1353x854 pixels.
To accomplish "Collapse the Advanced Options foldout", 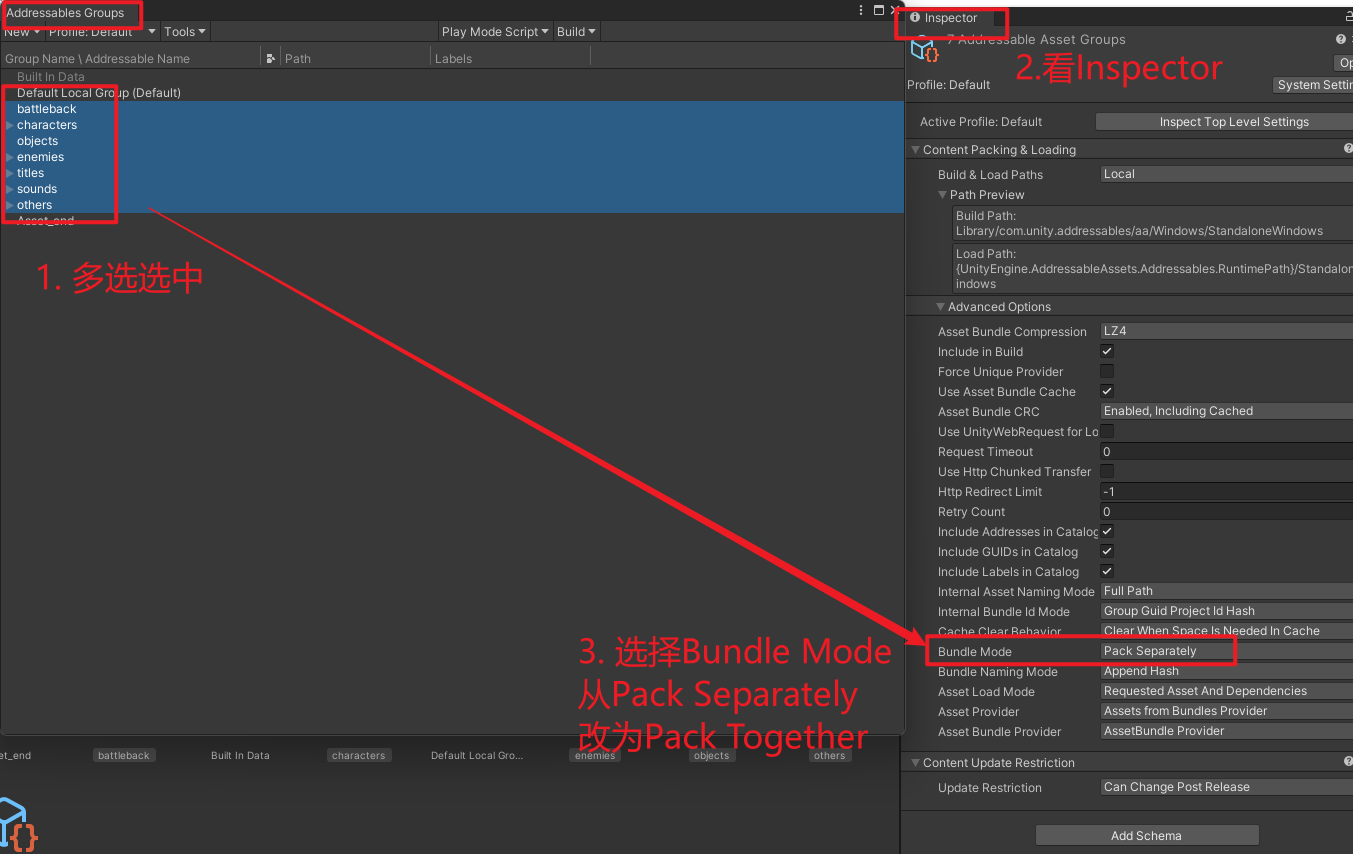I will click(x=941, y=307).
